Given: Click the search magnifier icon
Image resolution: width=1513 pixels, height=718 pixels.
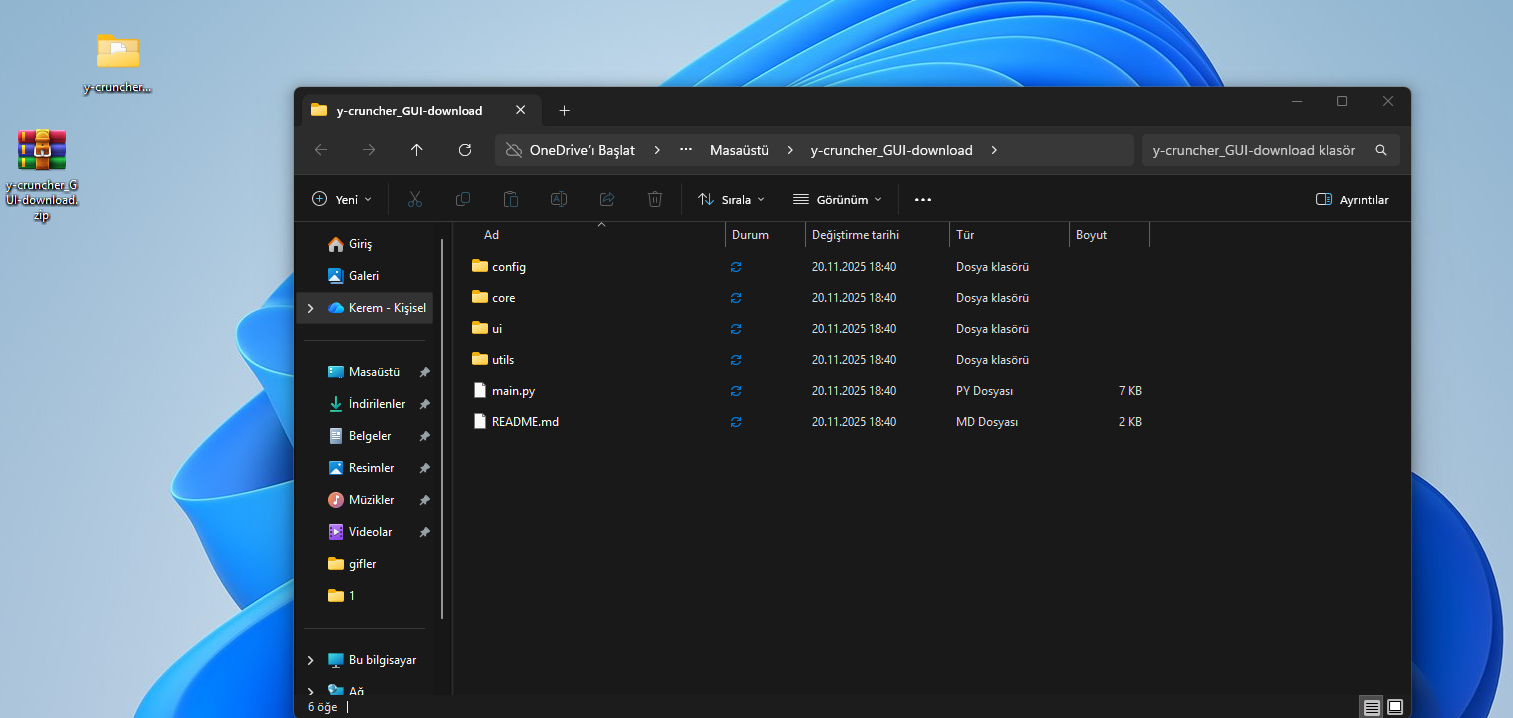Looking at the screenshot, I should [x=1381, y=150].
